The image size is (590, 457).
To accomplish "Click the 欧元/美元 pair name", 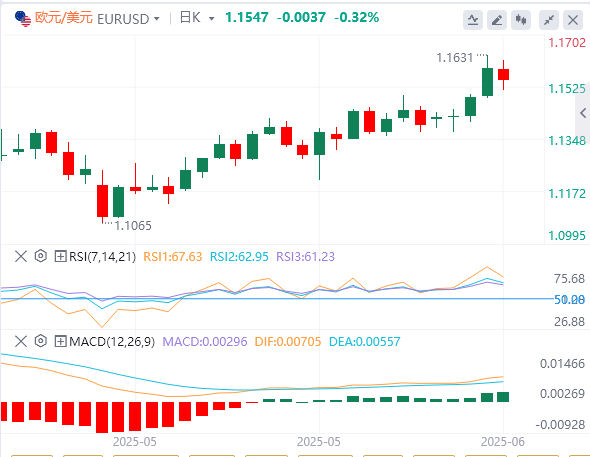I will (x=64, y=18).
